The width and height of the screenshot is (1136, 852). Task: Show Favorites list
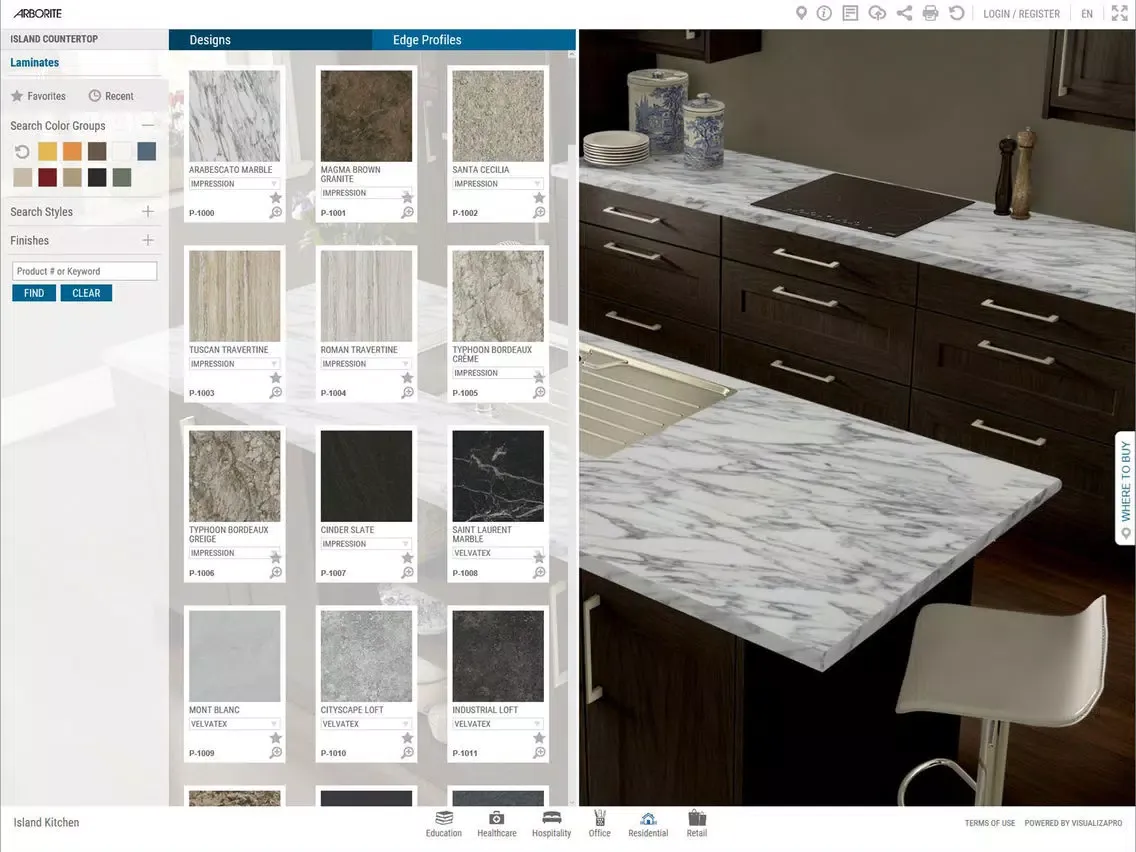38,96
